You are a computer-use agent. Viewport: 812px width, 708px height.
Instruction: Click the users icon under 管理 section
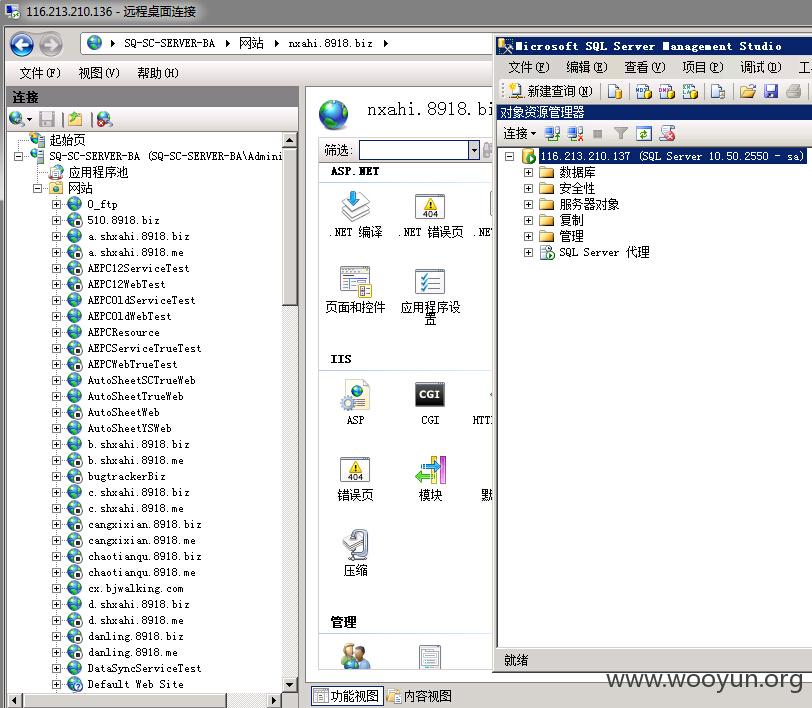tap(356, 656)
